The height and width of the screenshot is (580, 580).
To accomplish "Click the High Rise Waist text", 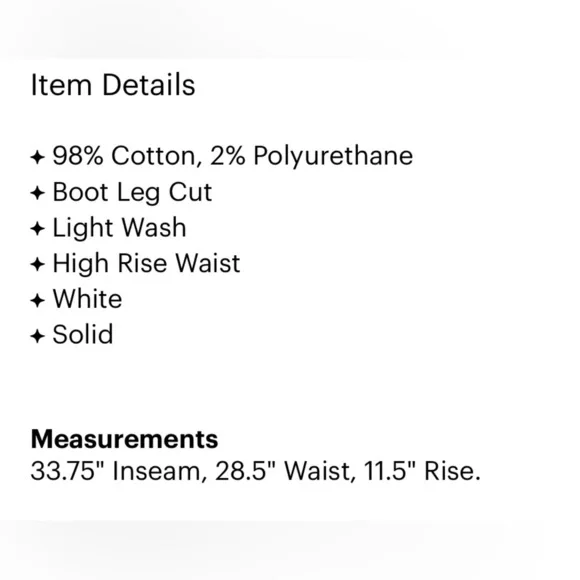I will pyautogui.click(x=146, y=263).
